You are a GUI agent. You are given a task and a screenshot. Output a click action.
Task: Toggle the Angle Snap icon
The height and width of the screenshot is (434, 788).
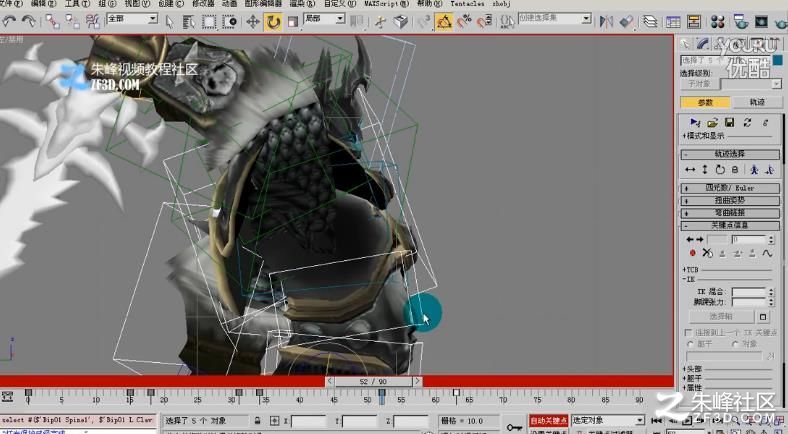[444, 22]
